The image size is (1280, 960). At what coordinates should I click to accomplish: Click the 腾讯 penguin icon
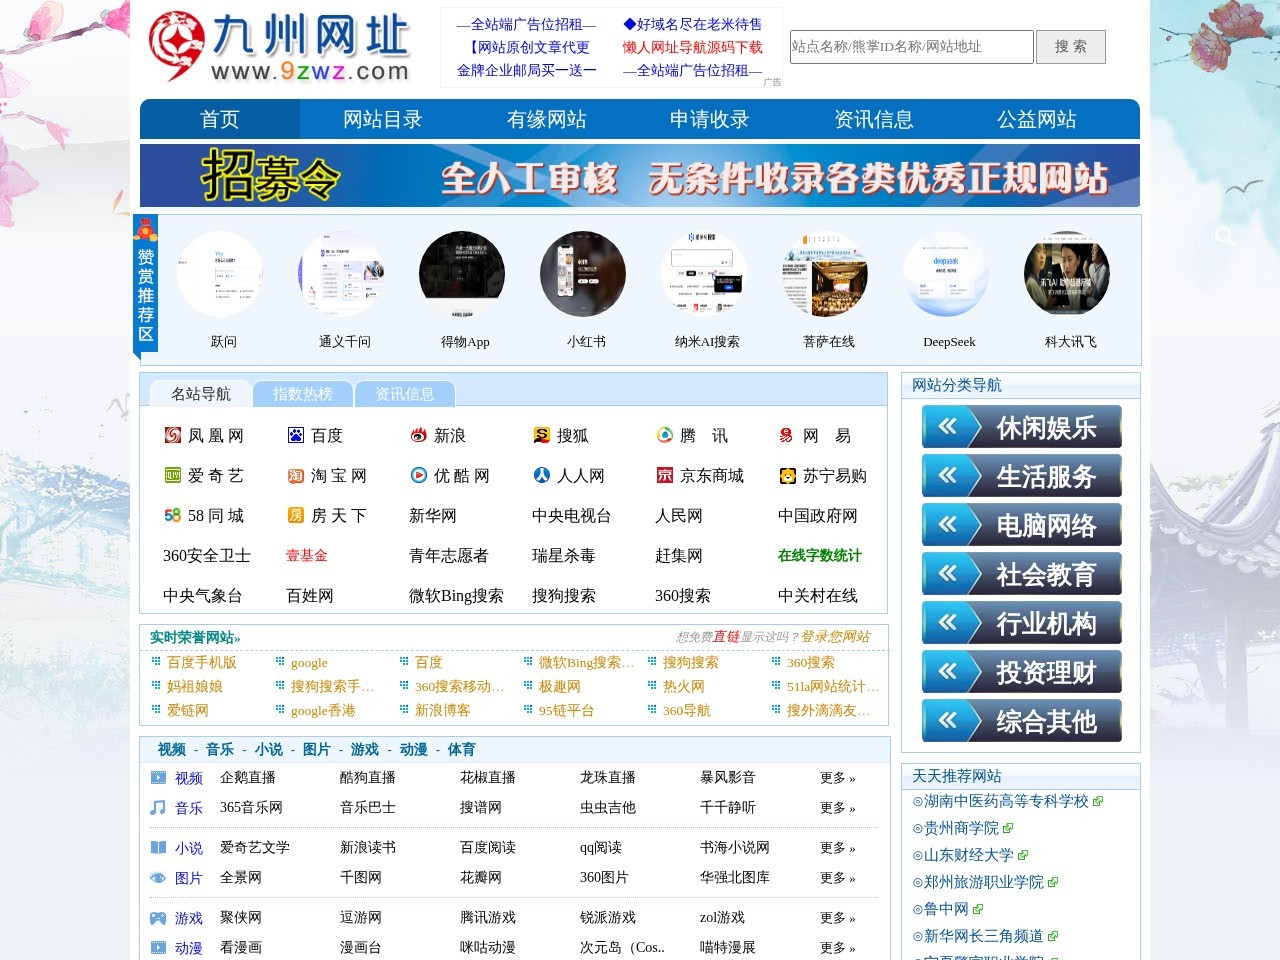tap(663, 434)
